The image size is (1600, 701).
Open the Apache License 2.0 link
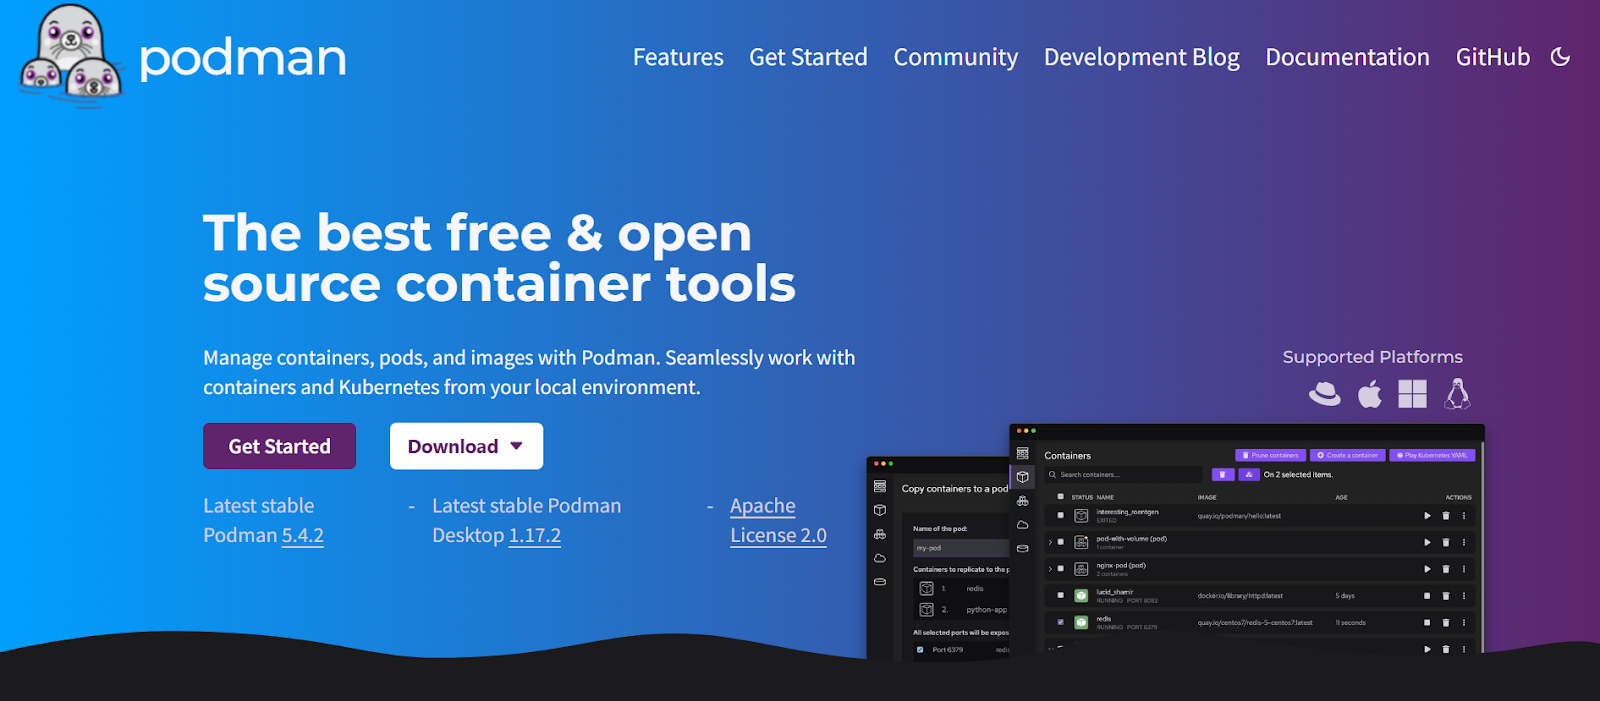[x=777, y=520]
